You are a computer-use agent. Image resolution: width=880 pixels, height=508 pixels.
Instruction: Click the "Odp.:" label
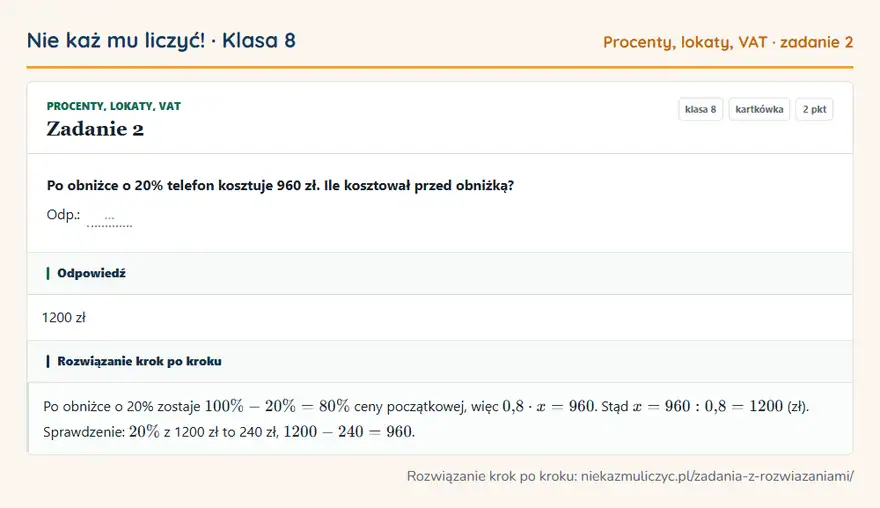(63, 215)
